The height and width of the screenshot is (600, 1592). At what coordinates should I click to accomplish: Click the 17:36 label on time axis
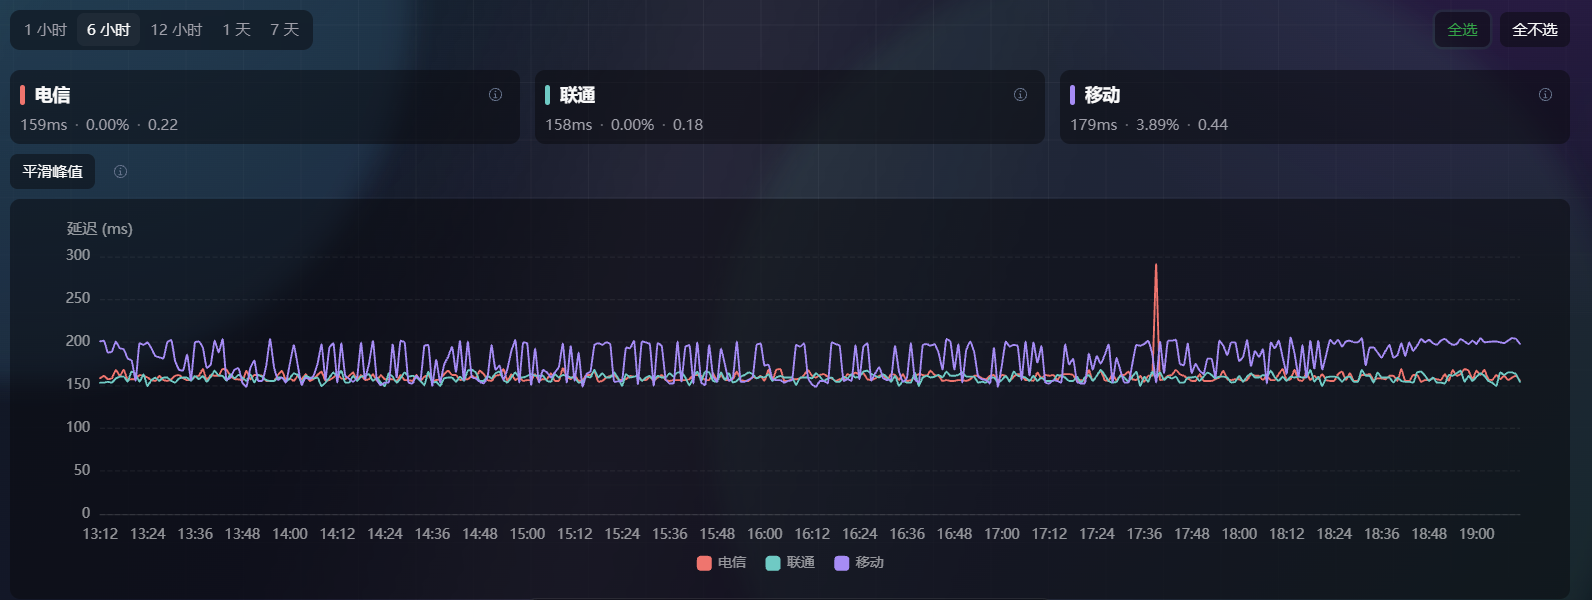[x=1144, y=534]
